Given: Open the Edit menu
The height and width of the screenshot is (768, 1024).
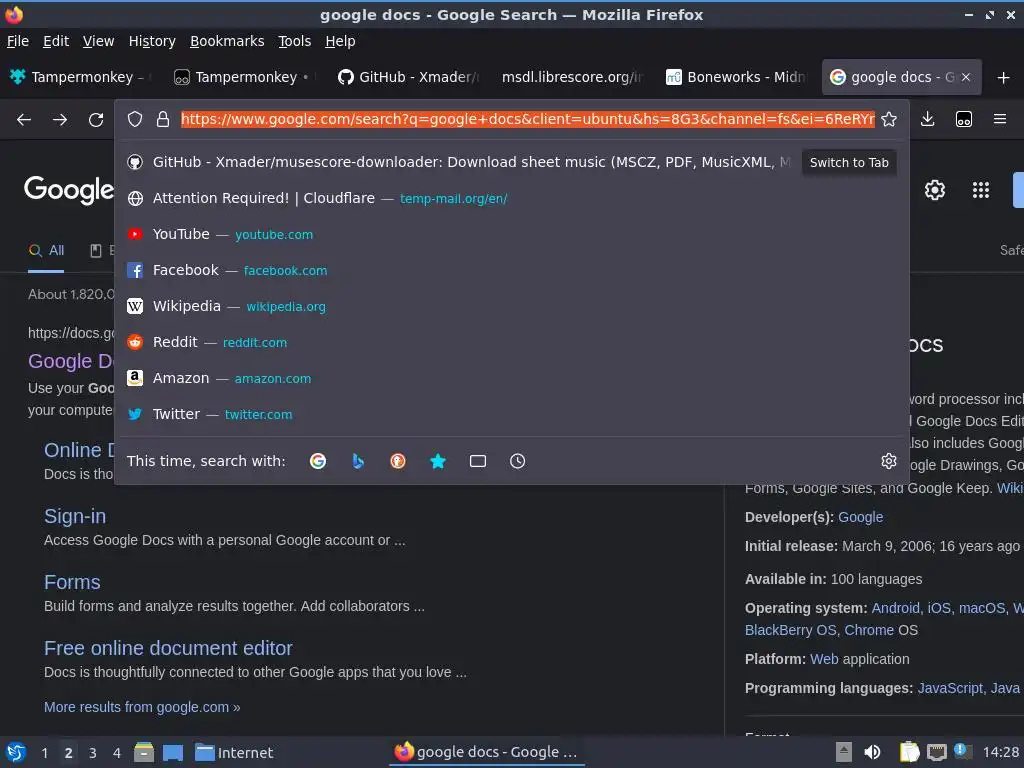Looking at the screenshot, I should [56, 41].
